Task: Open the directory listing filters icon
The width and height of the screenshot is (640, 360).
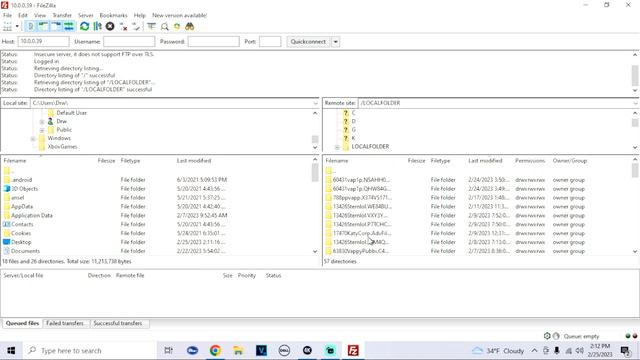Action: pos(151,27)
